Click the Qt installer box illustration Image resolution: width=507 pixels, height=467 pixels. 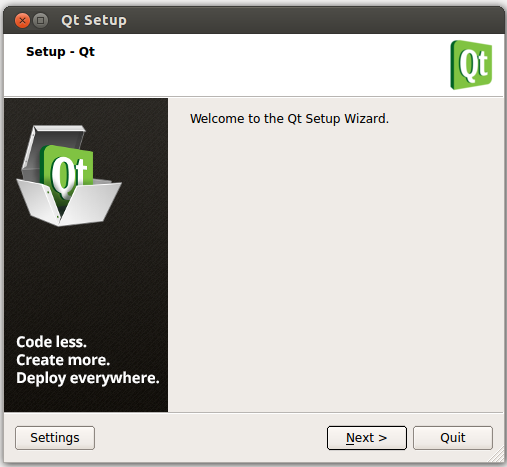tap(69, 176)
